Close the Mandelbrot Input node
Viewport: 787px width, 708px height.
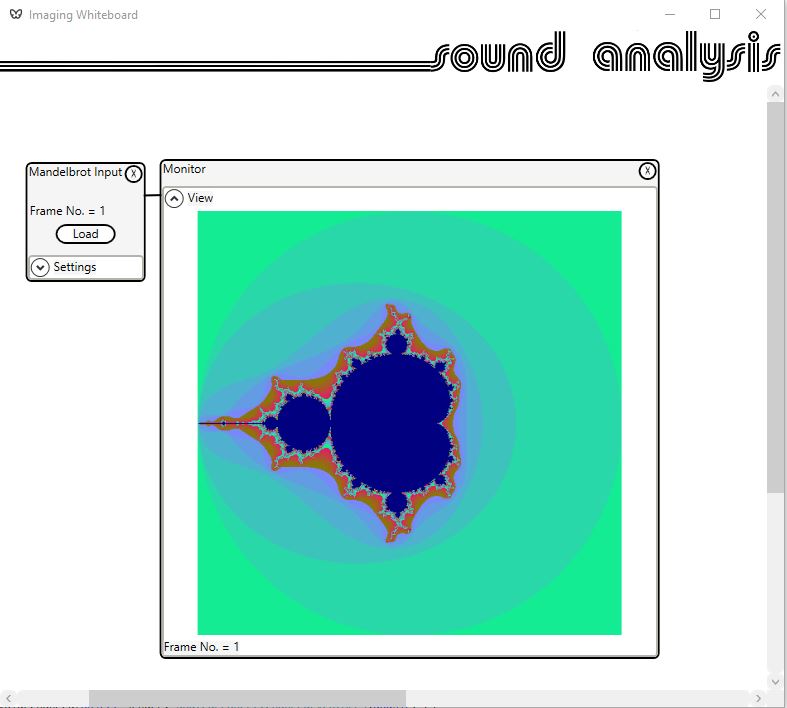tap(134, 174)
